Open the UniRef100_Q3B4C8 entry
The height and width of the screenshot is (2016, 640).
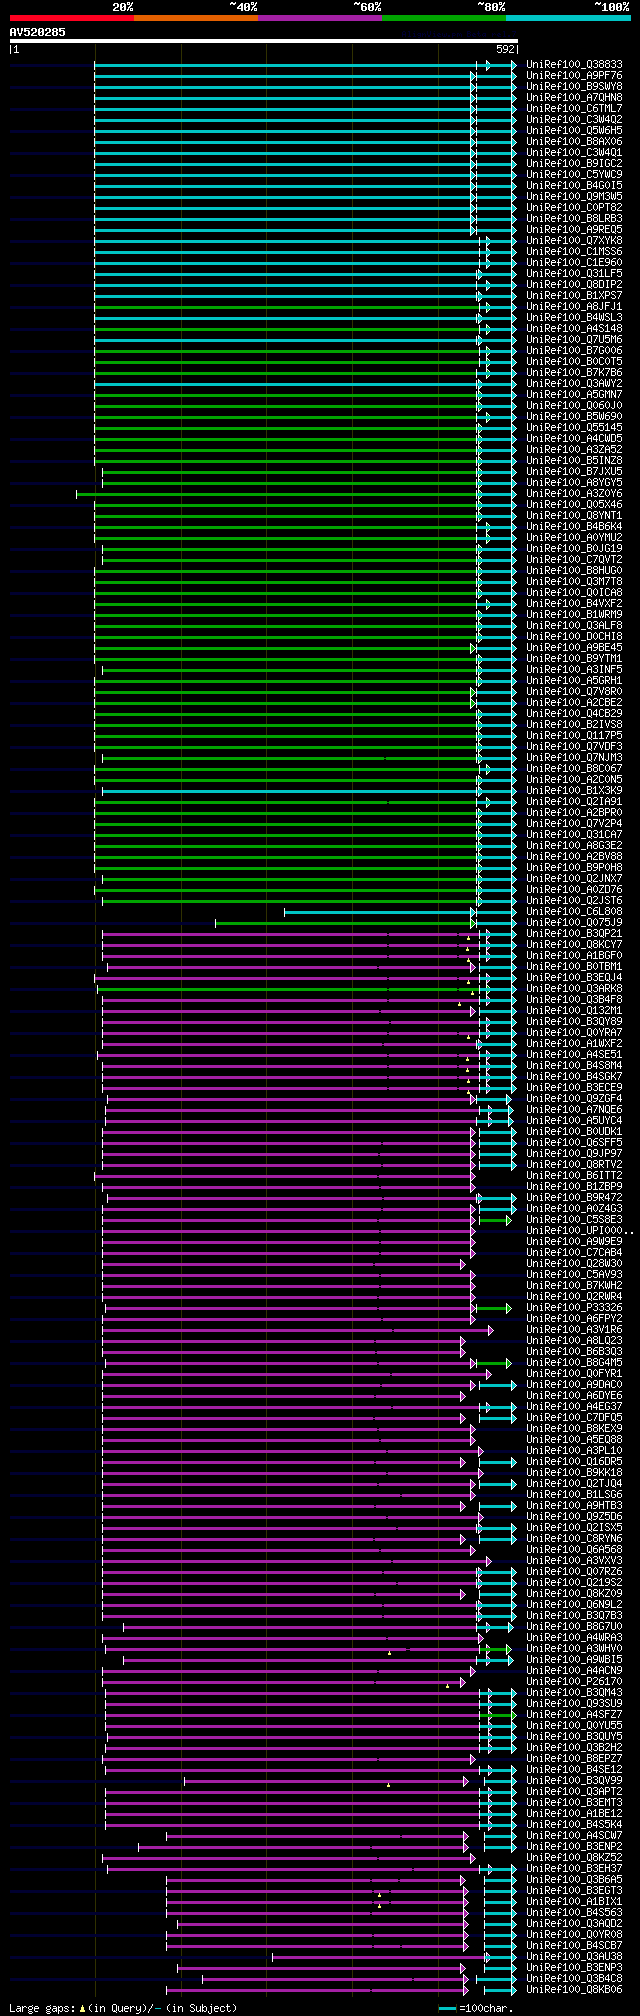[575, 1979]
